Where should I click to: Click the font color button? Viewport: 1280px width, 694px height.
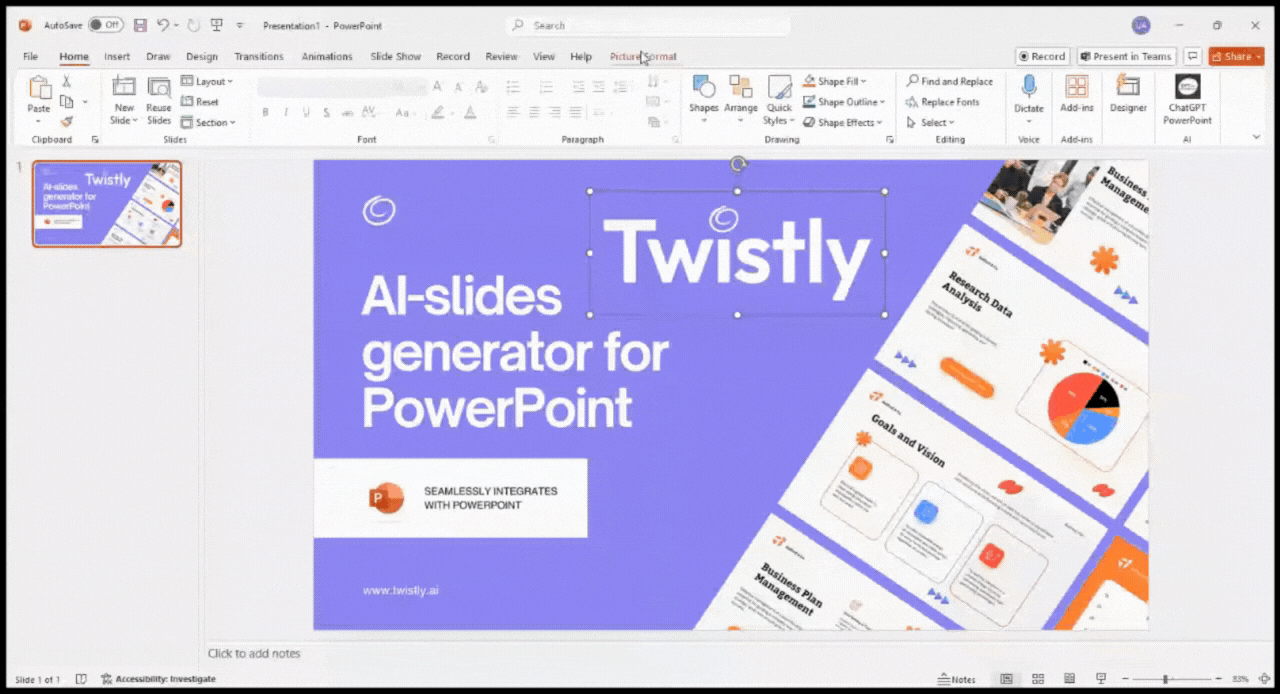(x=469, y=112)
